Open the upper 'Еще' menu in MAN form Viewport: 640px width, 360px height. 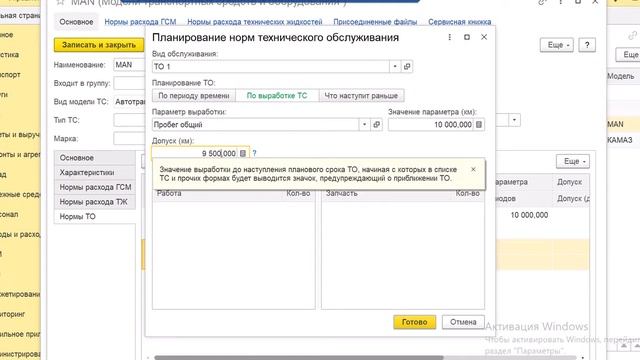[557, 45]
